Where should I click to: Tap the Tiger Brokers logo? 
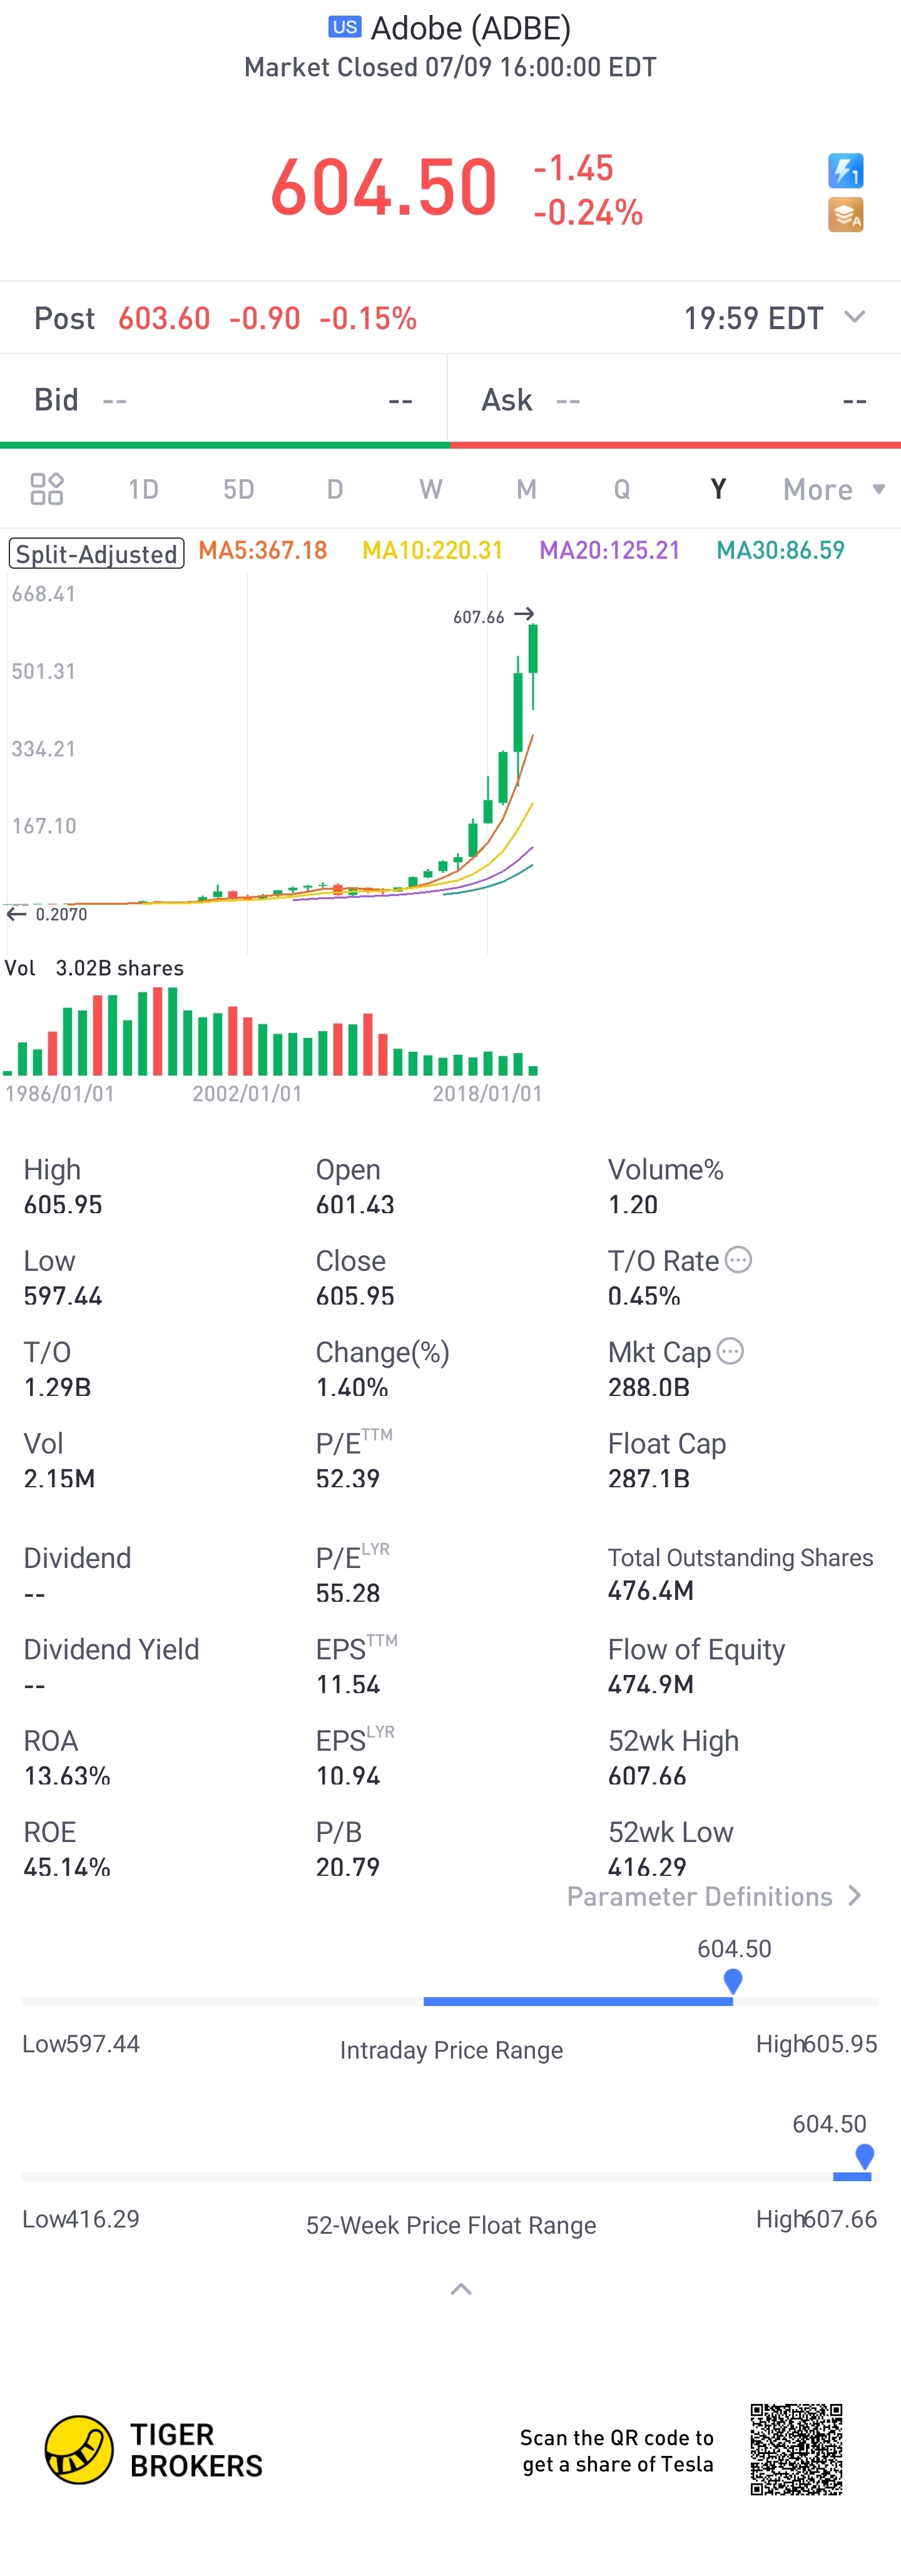(154, 2450)
